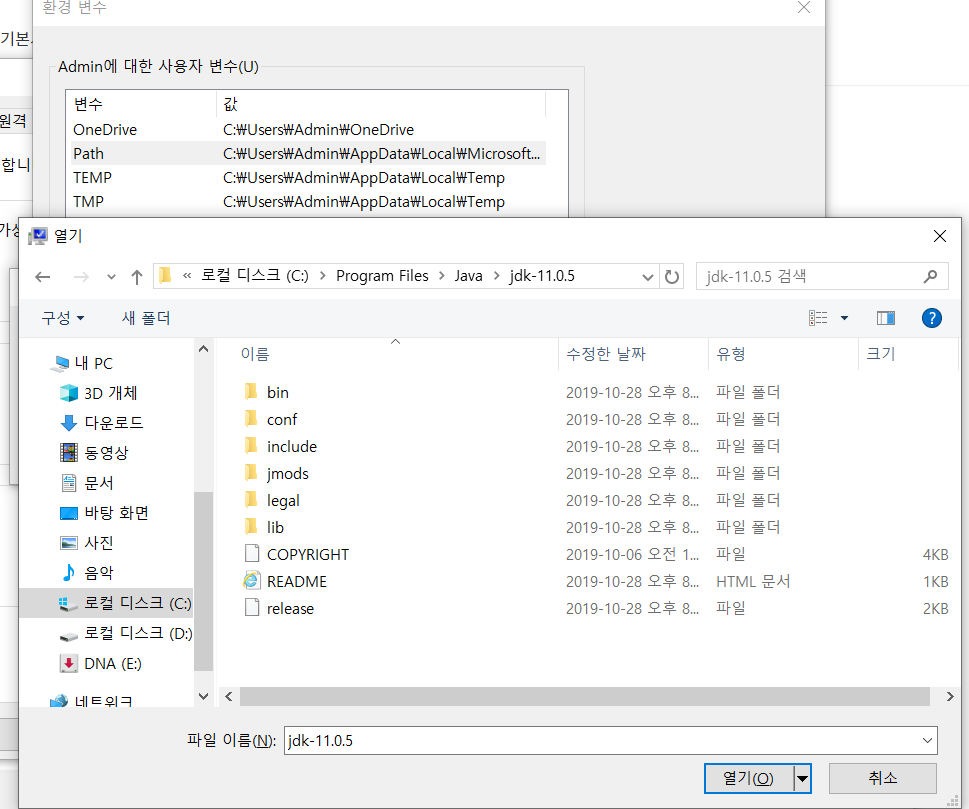Screen dimensions: 969x809
Task: Open help with the question mark icon
Action: [x=931, y=318]
